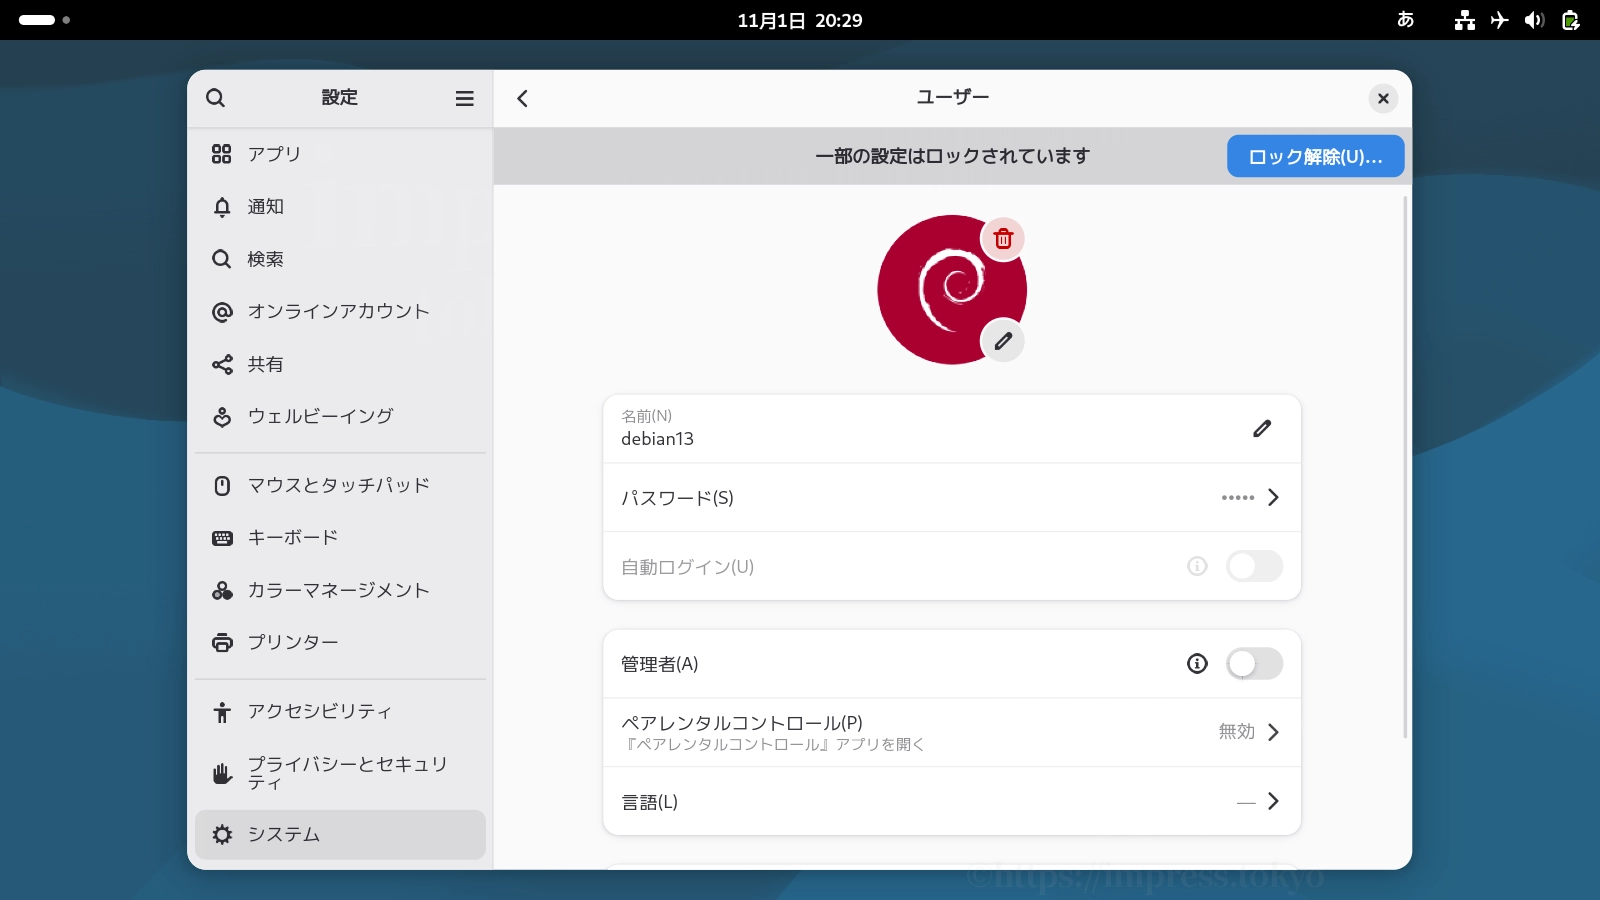1600x900 pixels.
Task: Click the ロック解除(U)... unlock button
Action: pyautogui.click(x=1315, y=156)
